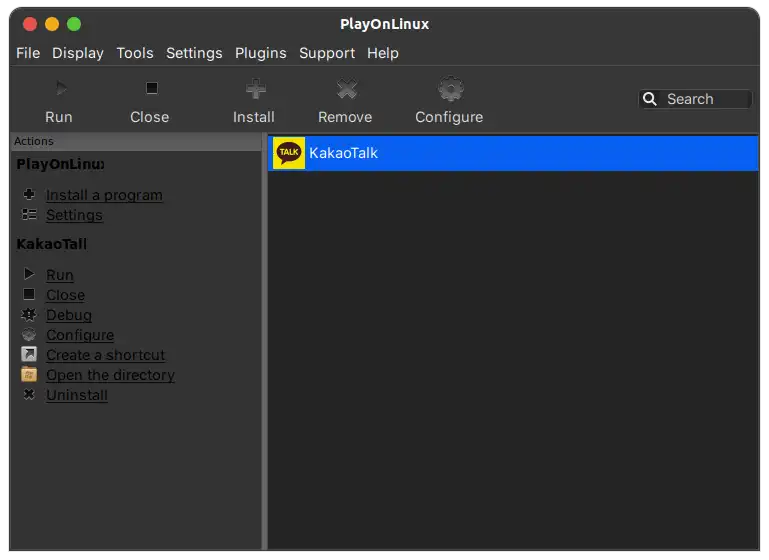Screen dimensions: 769x560
Task: Click X icon beside Uninstall
Action: (x=29, y=394)
